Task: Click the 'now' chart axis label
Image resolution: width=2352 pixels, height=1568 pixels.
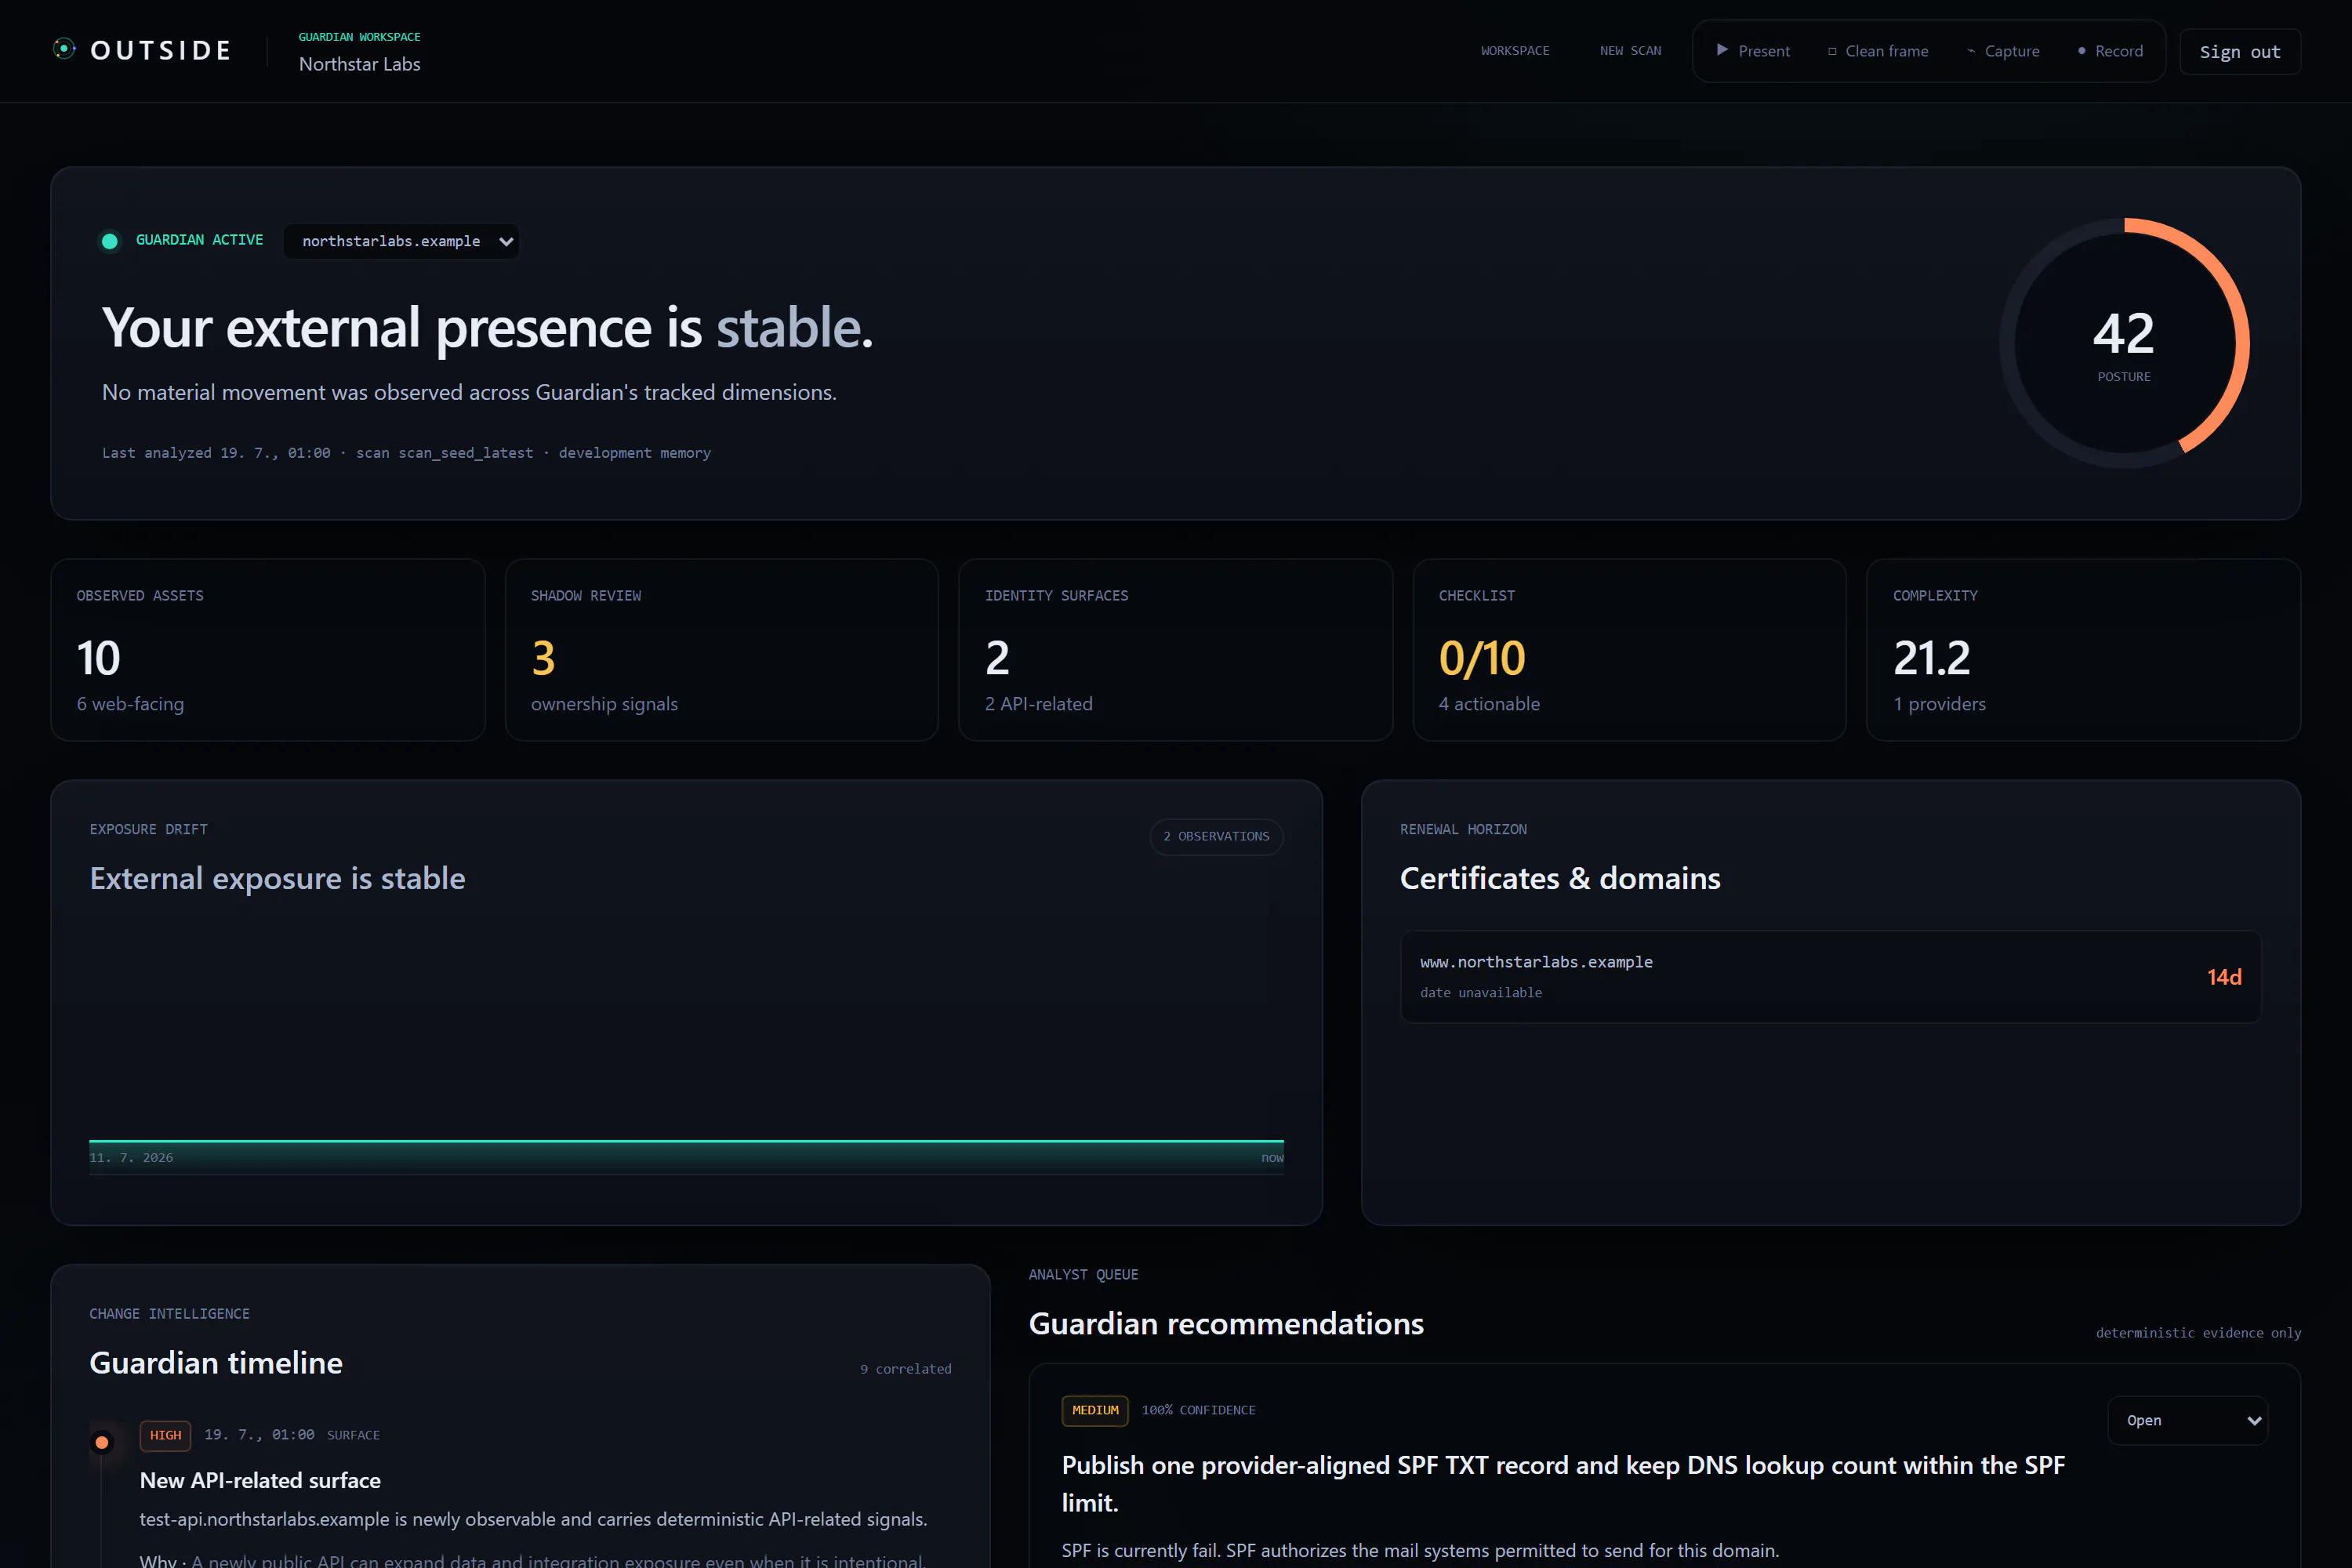Action: 1272,1158
